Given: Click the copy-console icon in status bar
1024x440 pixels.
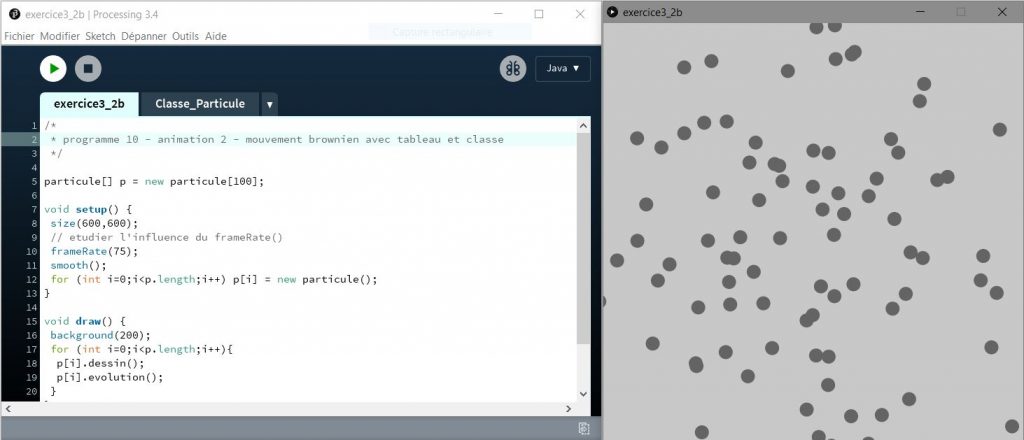Looking at the screenshot, I should [583, 429].
